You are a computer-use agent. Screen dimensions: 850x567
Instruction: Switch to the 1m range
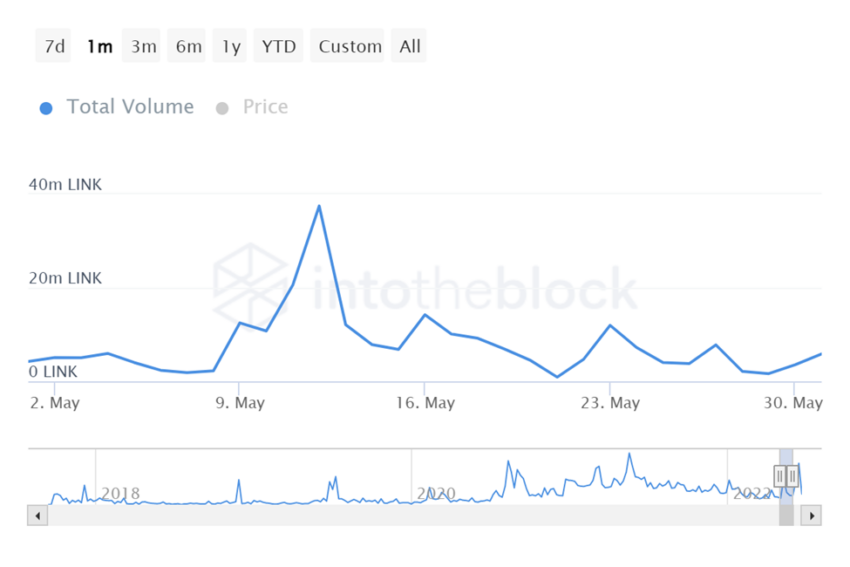pyautogui.click(x=99, y=46)
